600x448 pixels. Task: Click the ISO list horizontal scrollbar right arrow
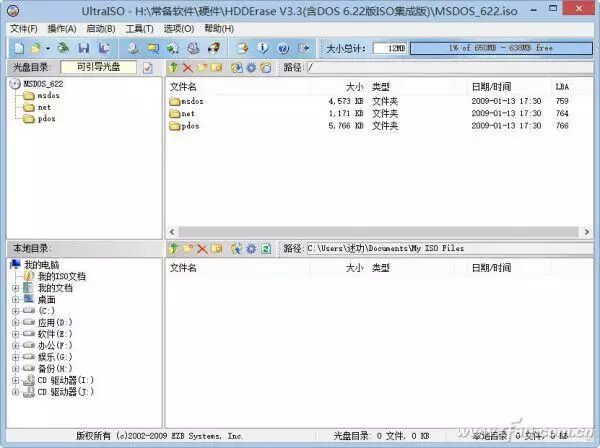tap(587, 232)
